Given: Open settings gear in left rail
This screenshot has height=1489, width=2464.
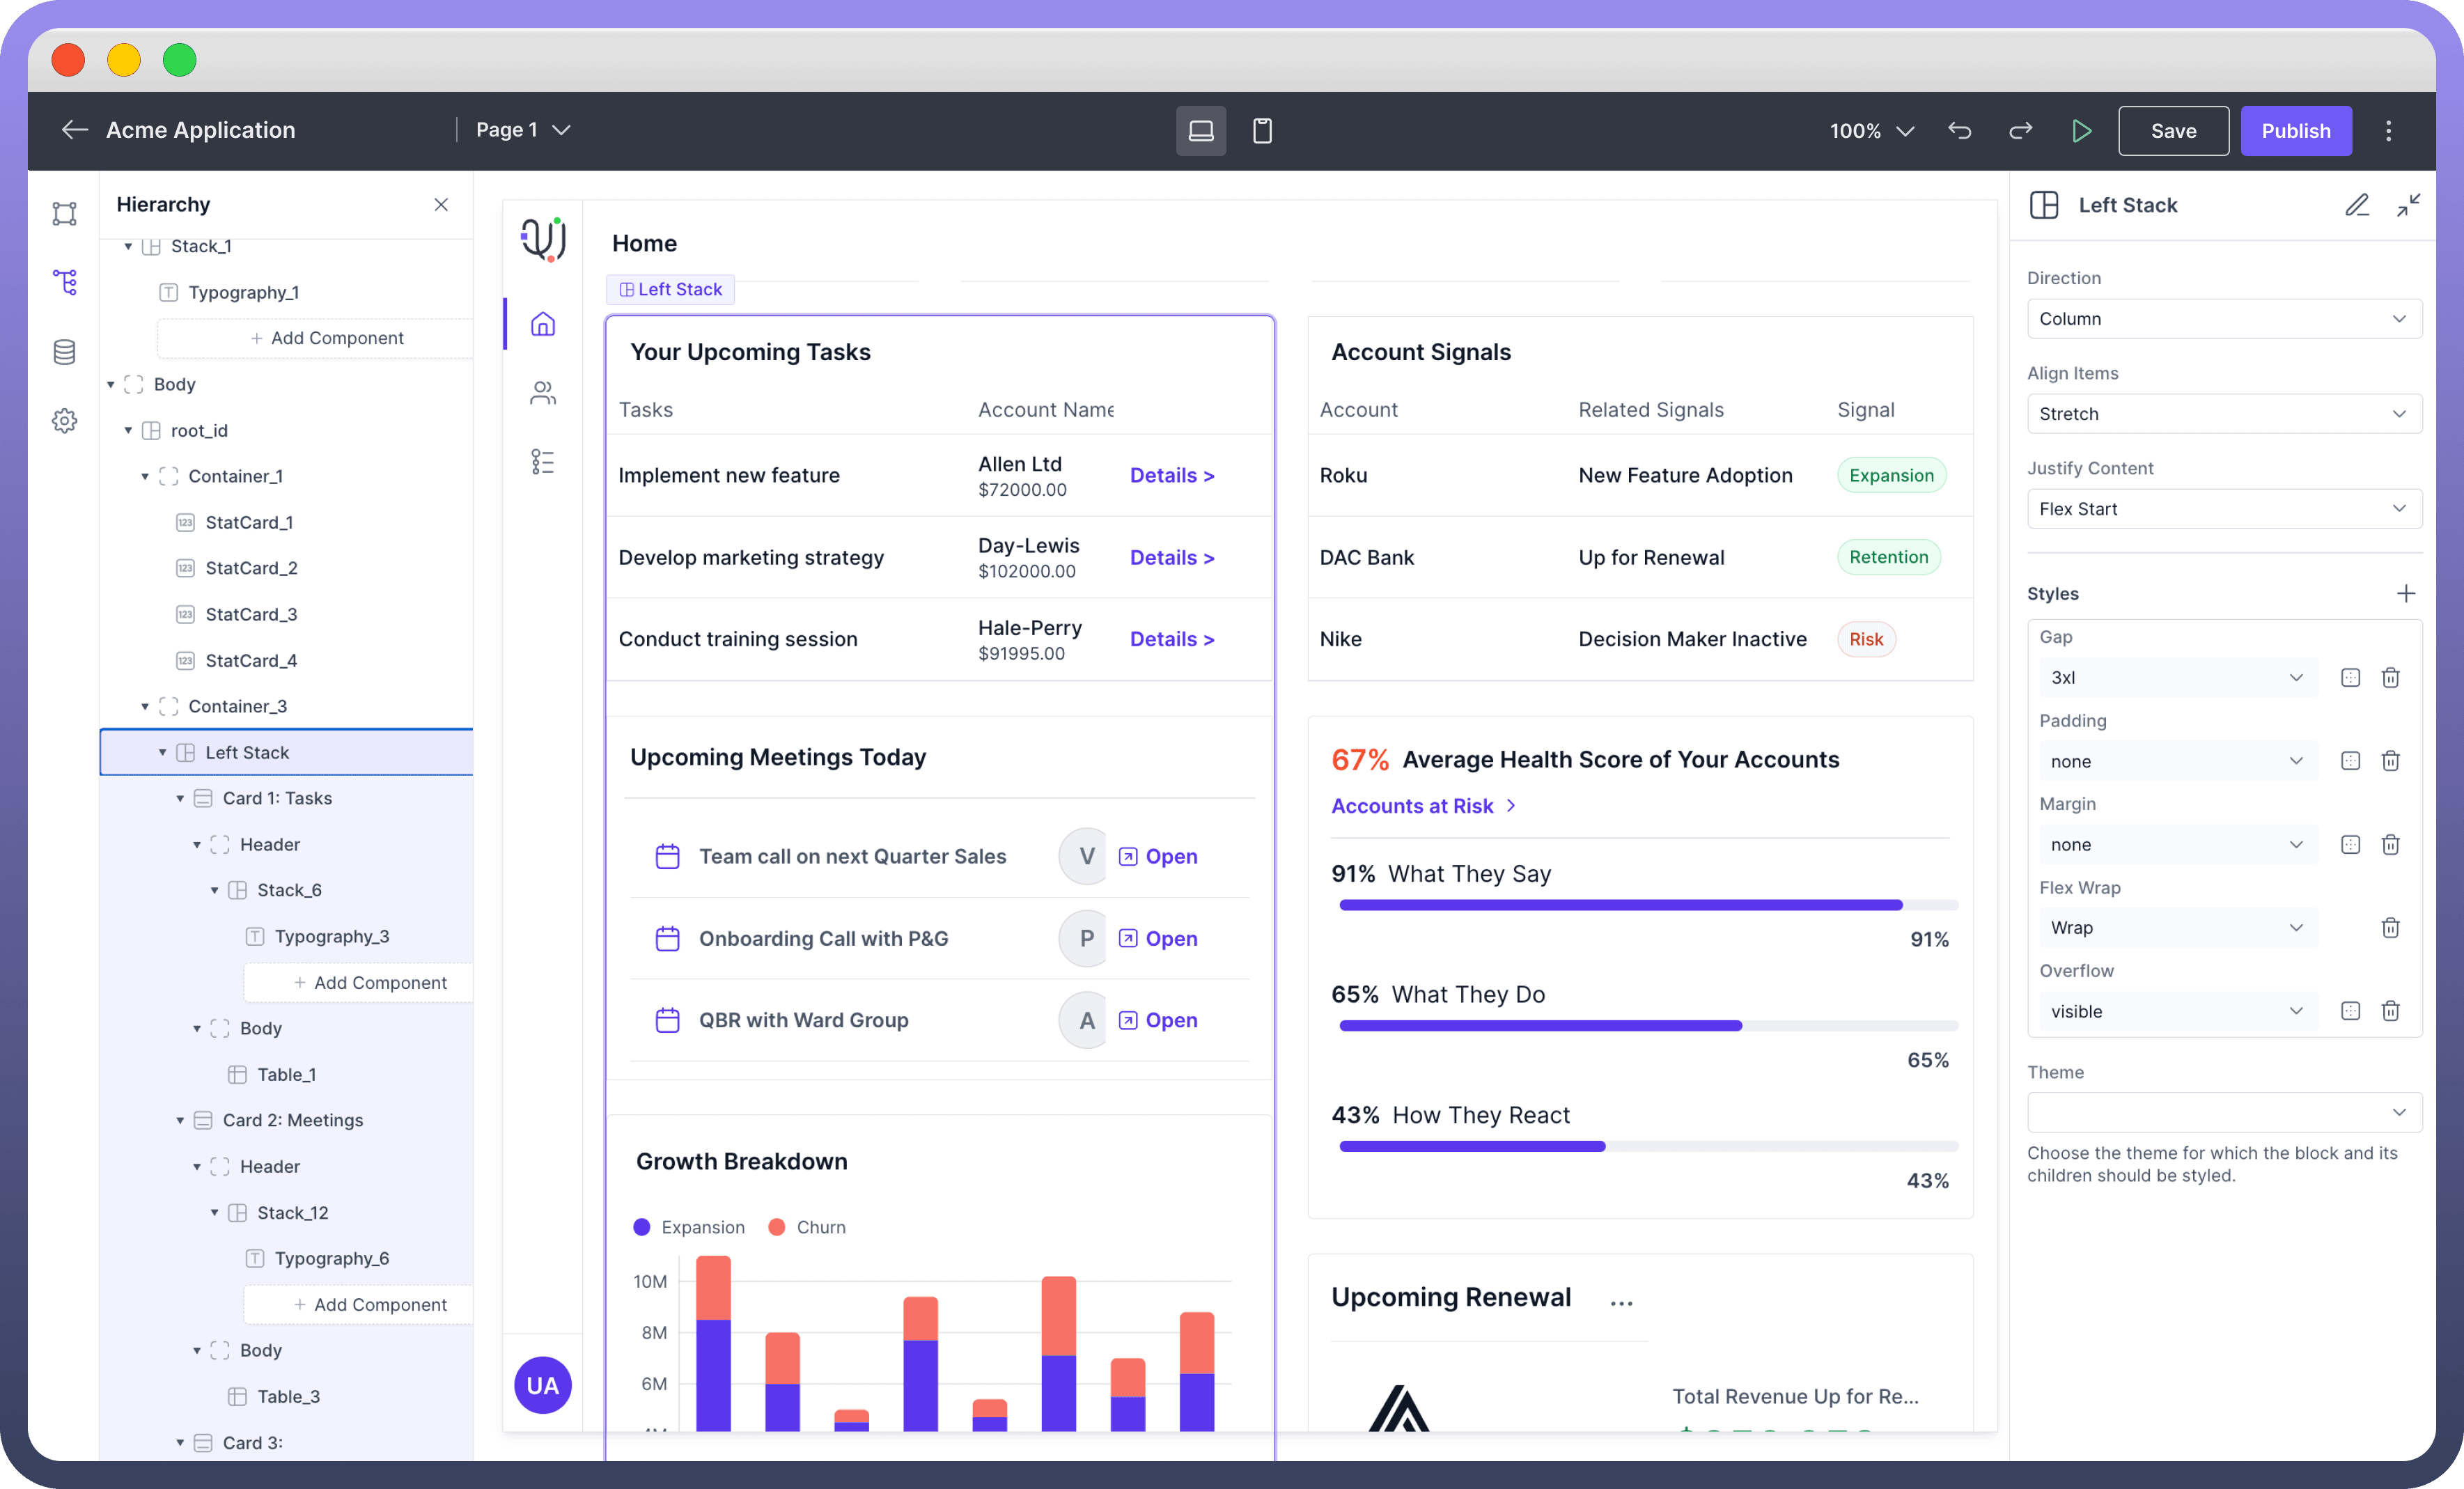Looking at the screenshot, I should (x=65, y=421).
